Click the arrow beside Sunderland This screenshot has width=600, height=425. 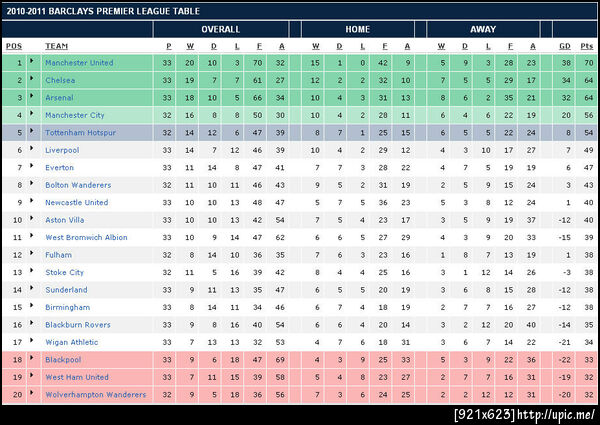click(x=32, y=290)
